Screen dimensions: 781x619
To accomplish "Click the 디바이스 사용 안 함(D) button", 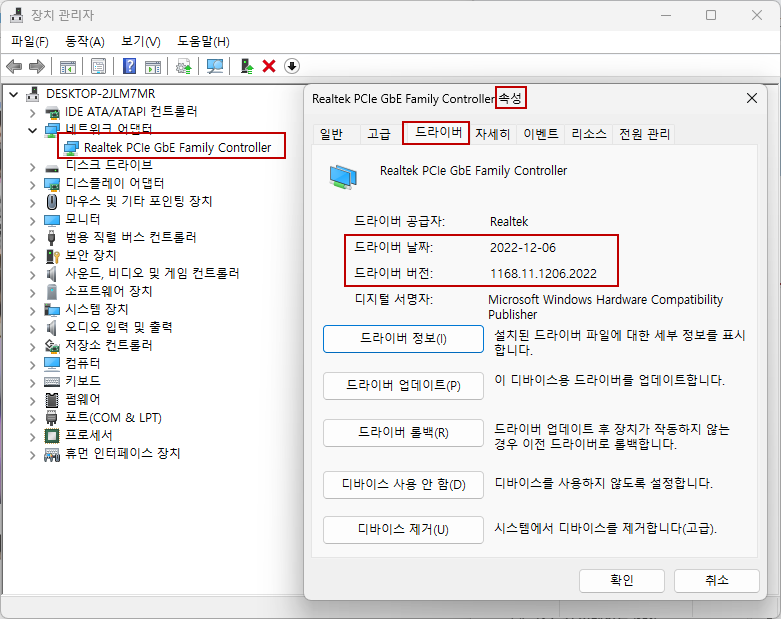I will [x=403, y=485].
